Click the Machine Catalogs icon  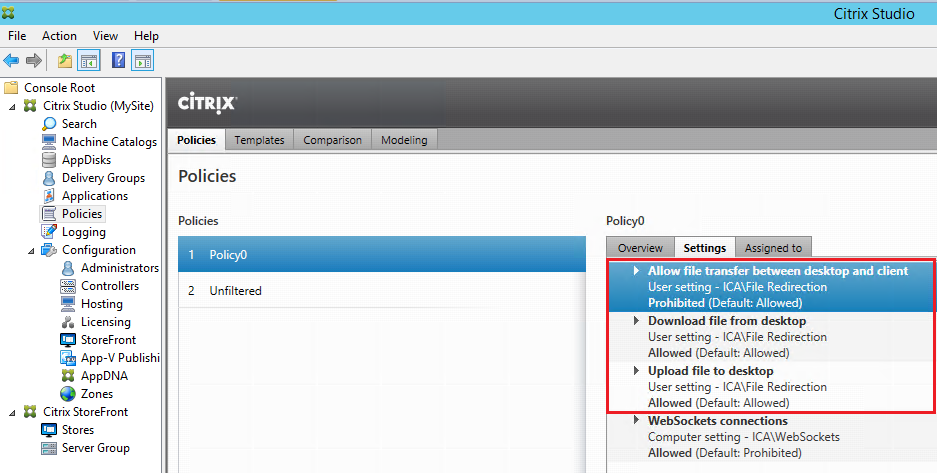tap(49, 142)
